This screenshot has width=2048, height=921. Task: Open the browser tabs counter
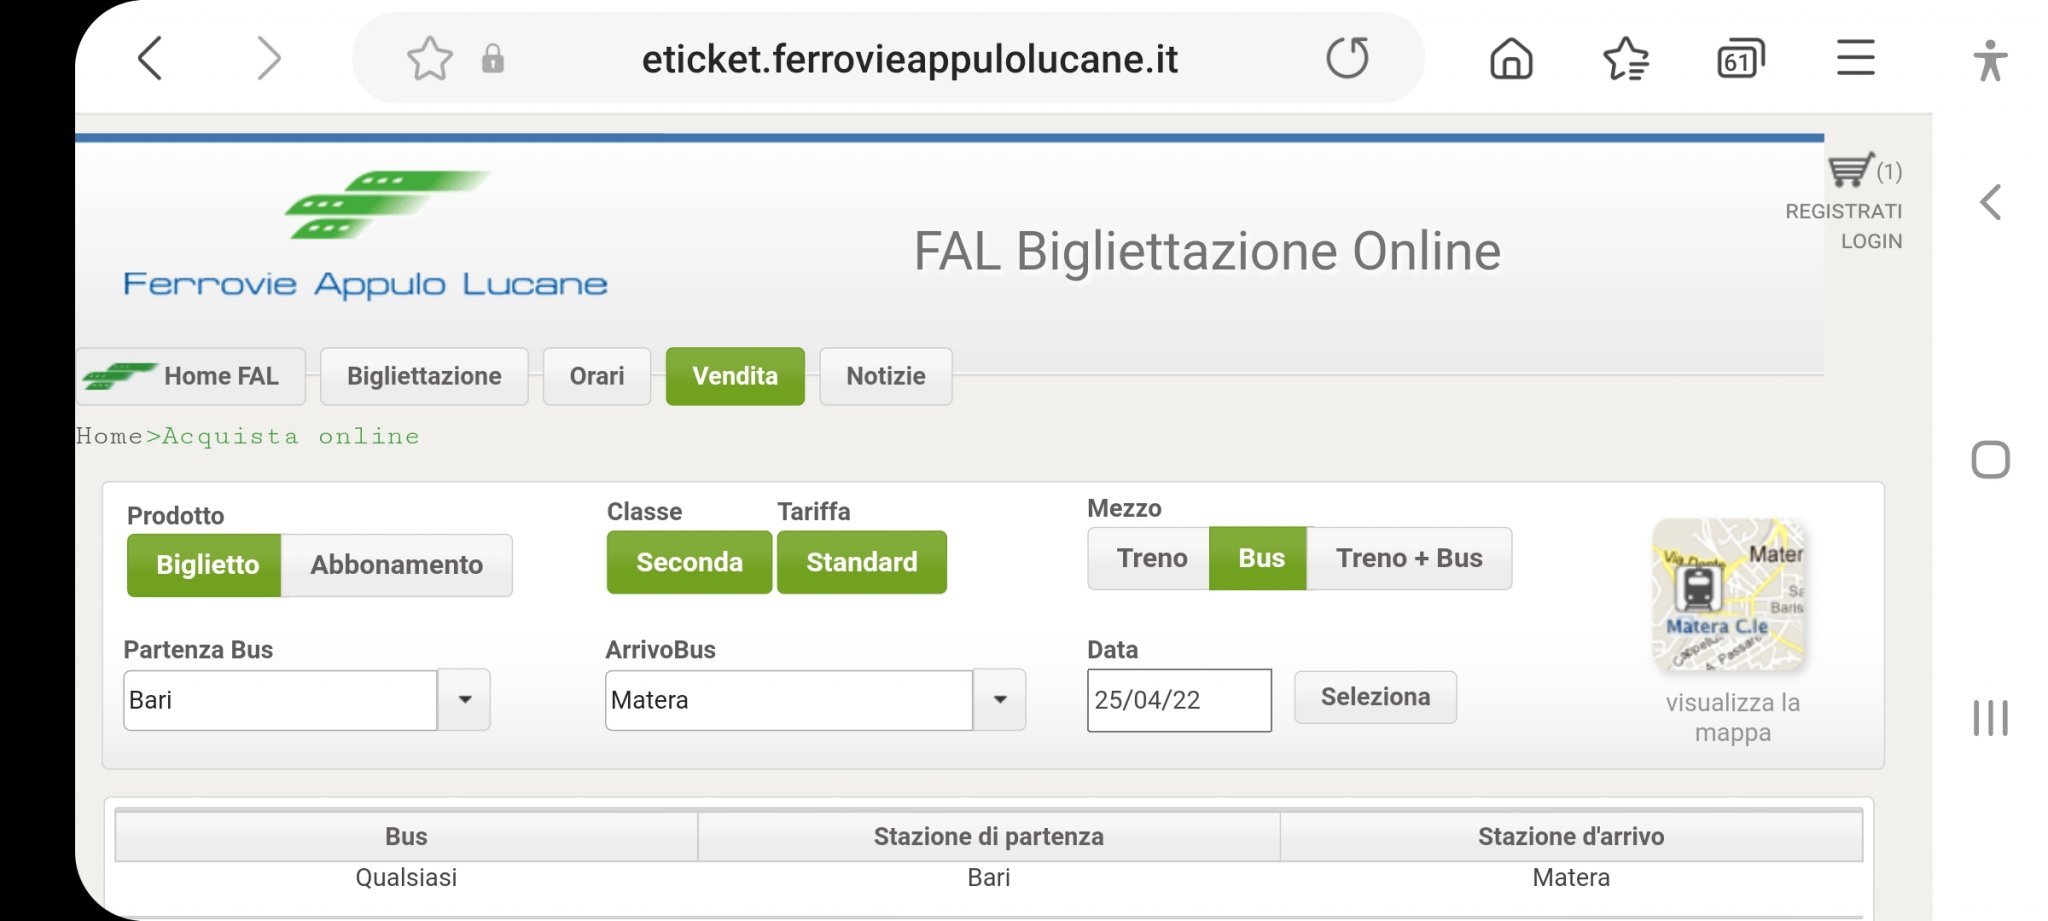click(1740, 59)
